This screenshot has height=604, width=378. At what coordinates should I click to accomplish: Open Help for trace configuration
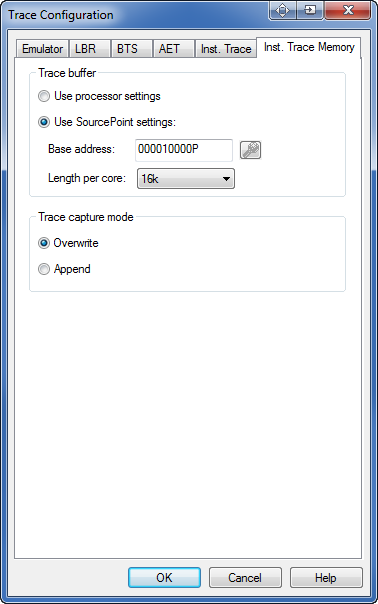326,577
